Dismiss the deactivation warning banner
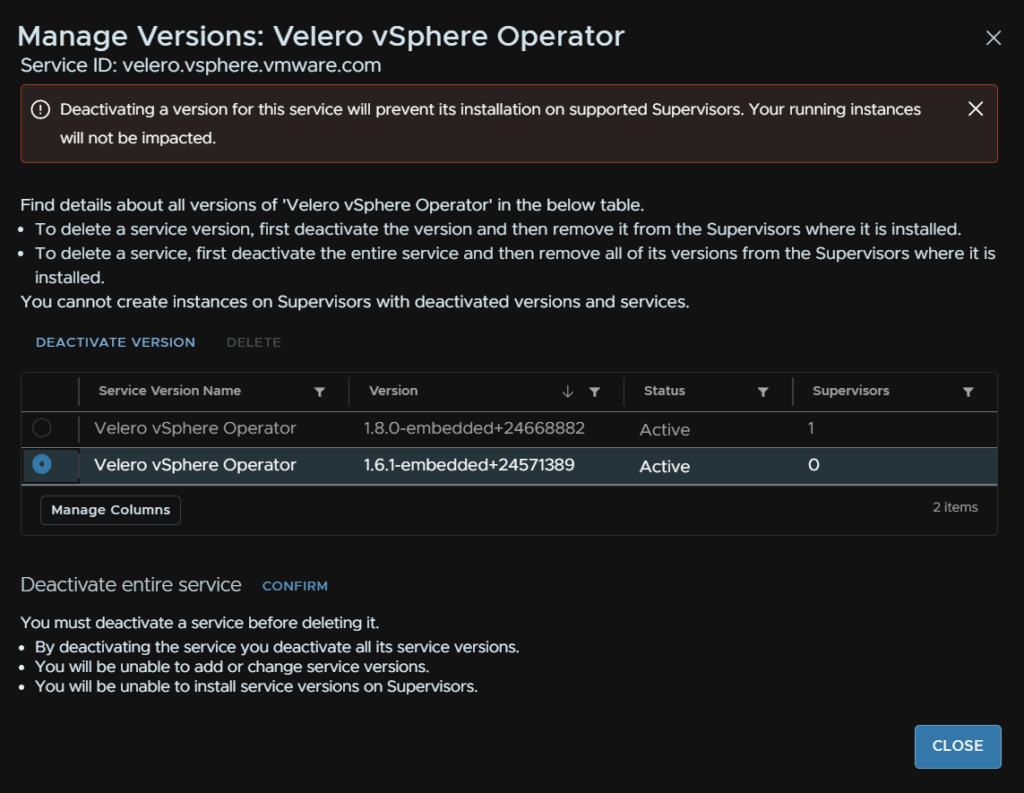Image resolution: width=1024 pixels, height=793 pixels. coord(976,109)
